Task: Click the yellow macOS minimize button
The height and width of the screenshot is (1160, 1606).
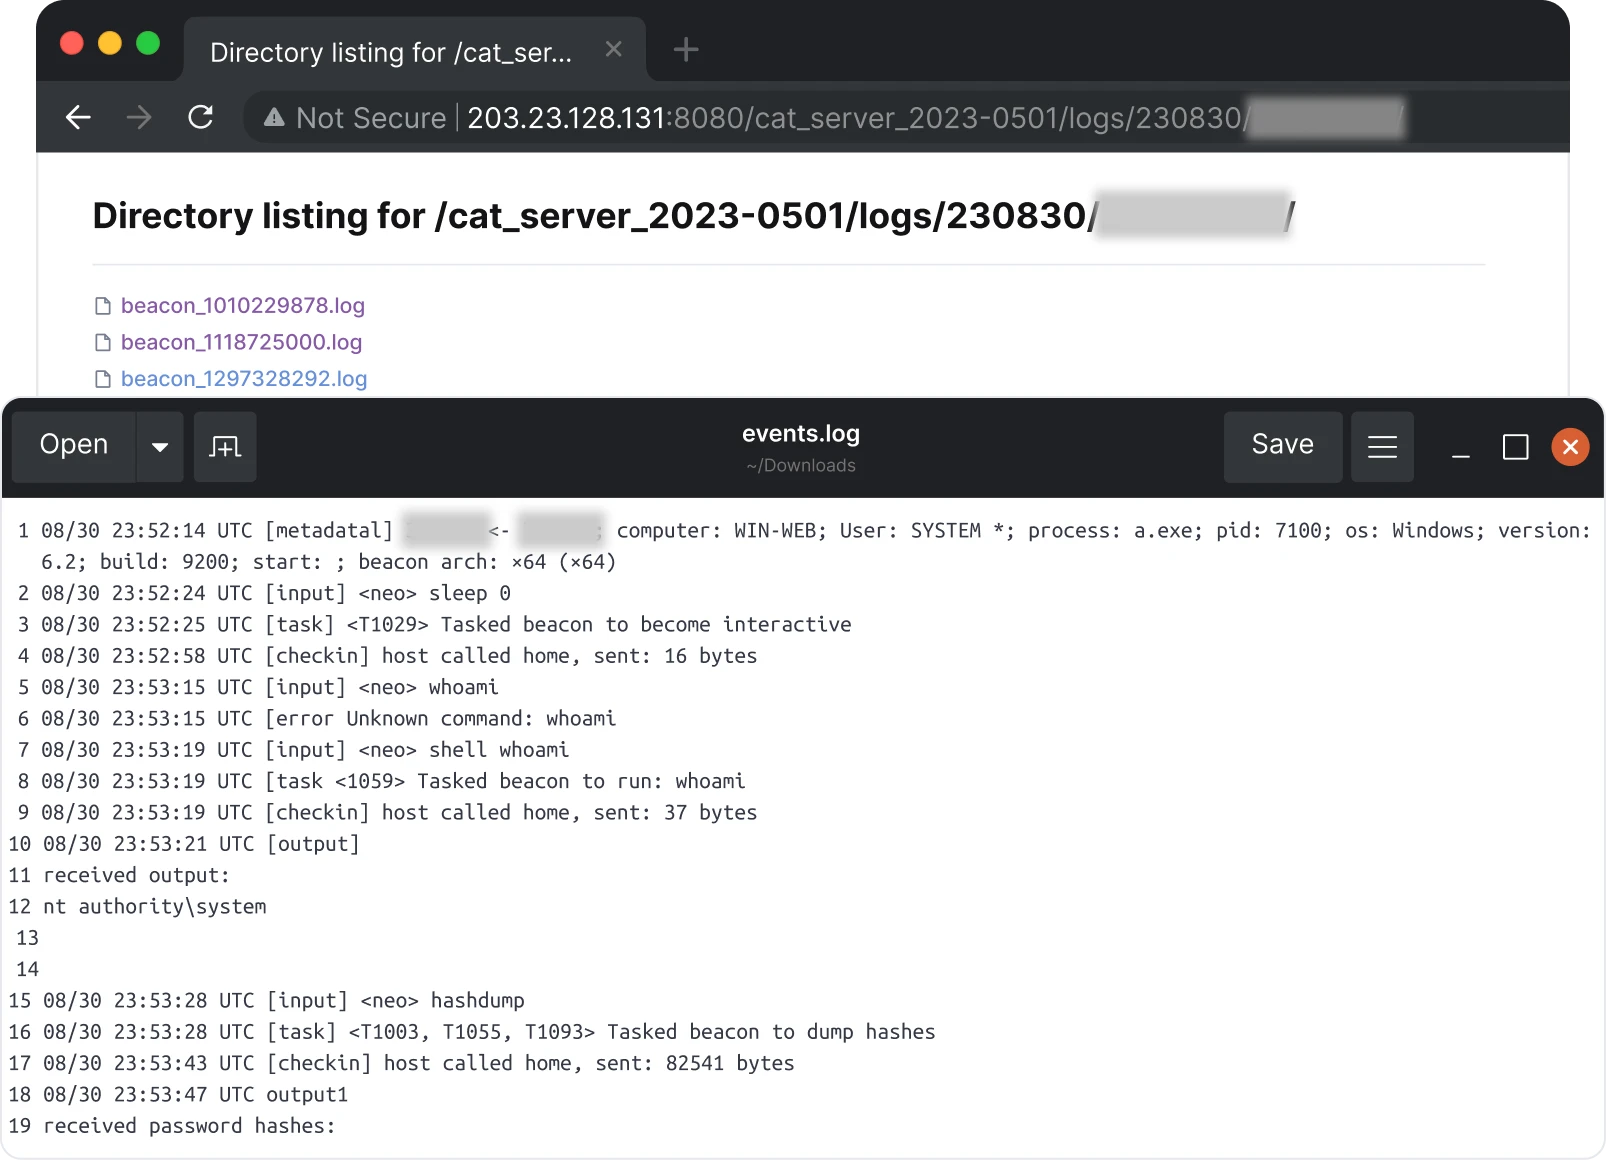Action: tap(110, 43)
